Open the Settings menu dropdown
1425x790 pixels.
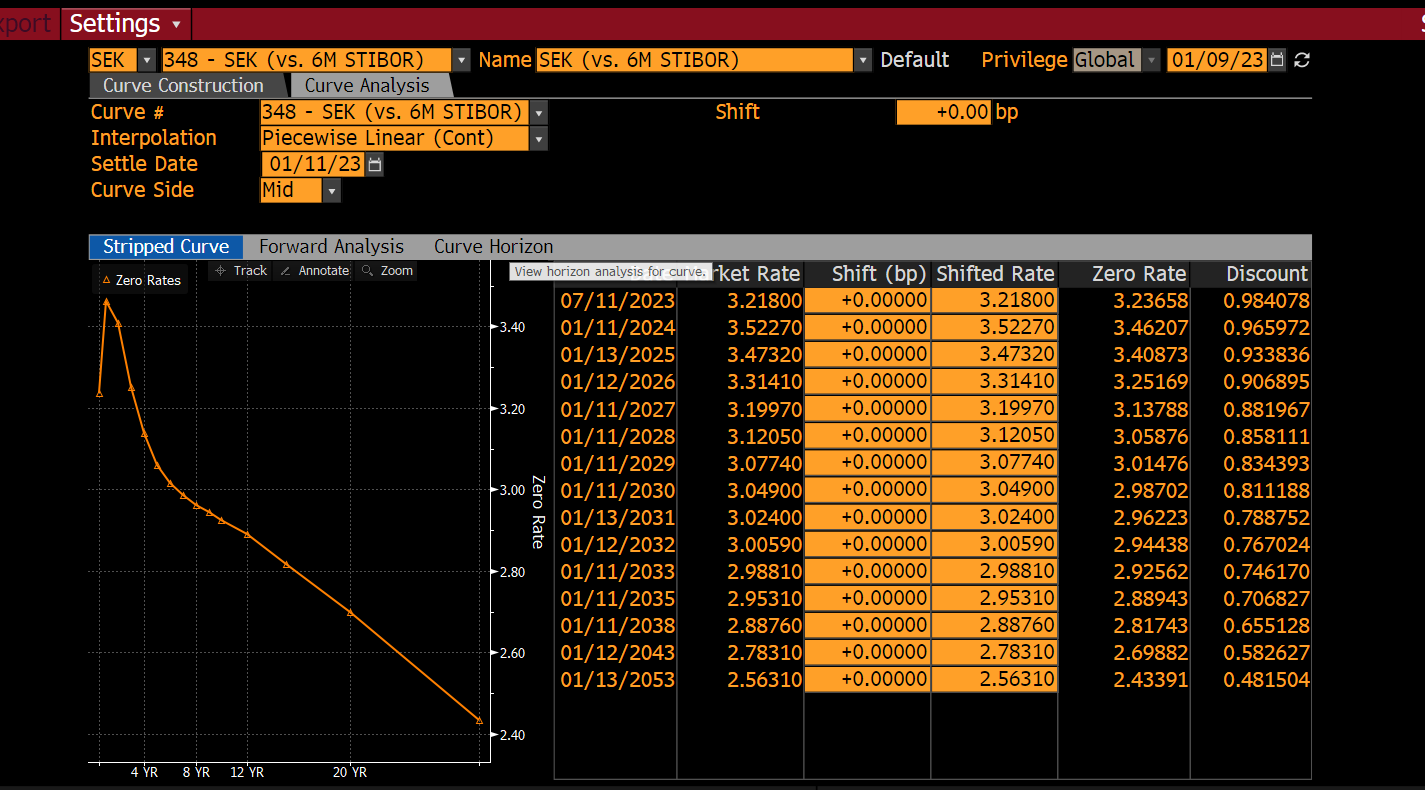click(x=125, y=23)
